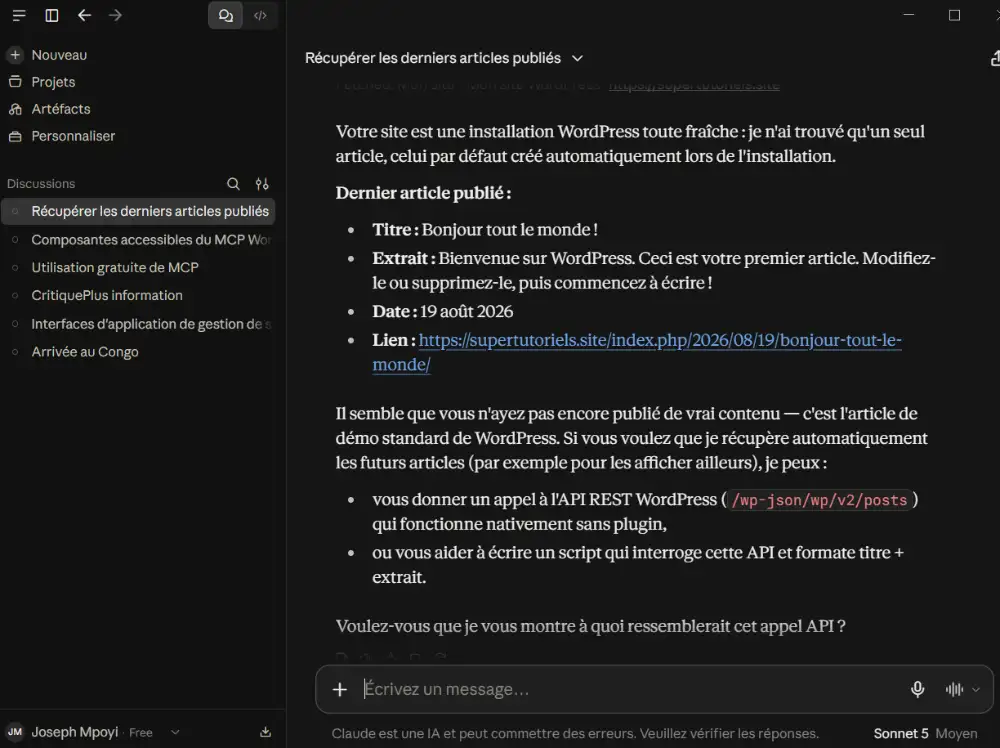Viewport: 1000px width, 748px height.
Task: Click the JM user avatar
Action: (15, 732)
